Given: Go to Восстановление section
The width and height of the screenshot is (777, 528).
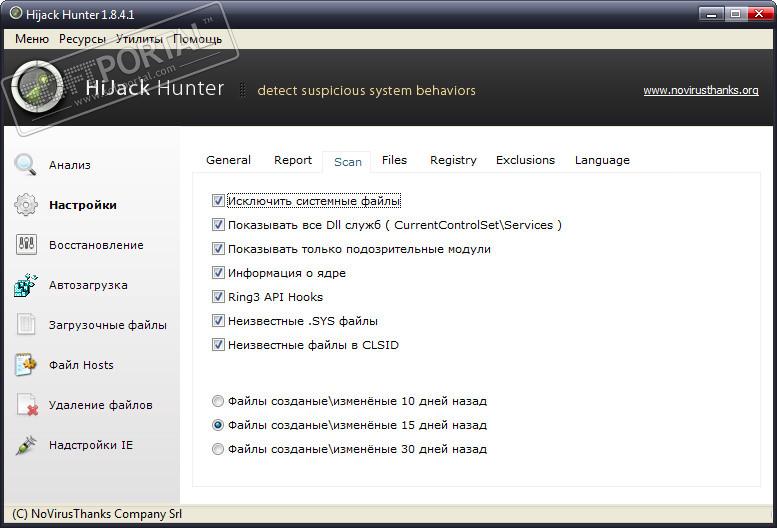Looking at the screenshot, I should [x=96, y=245].
